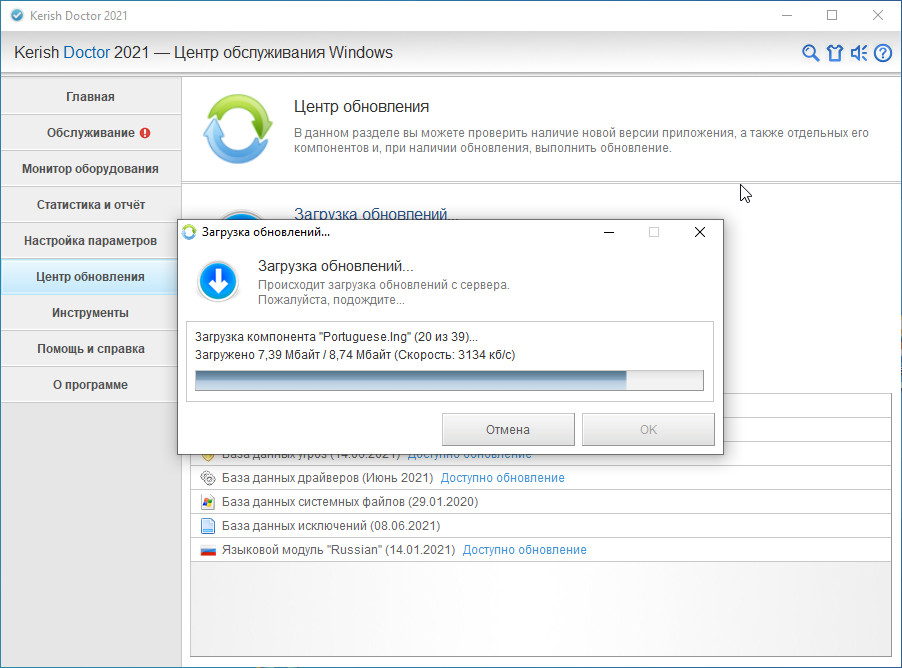
Task: Click Доступно обновление link for driver database
Action: (503, 478)
